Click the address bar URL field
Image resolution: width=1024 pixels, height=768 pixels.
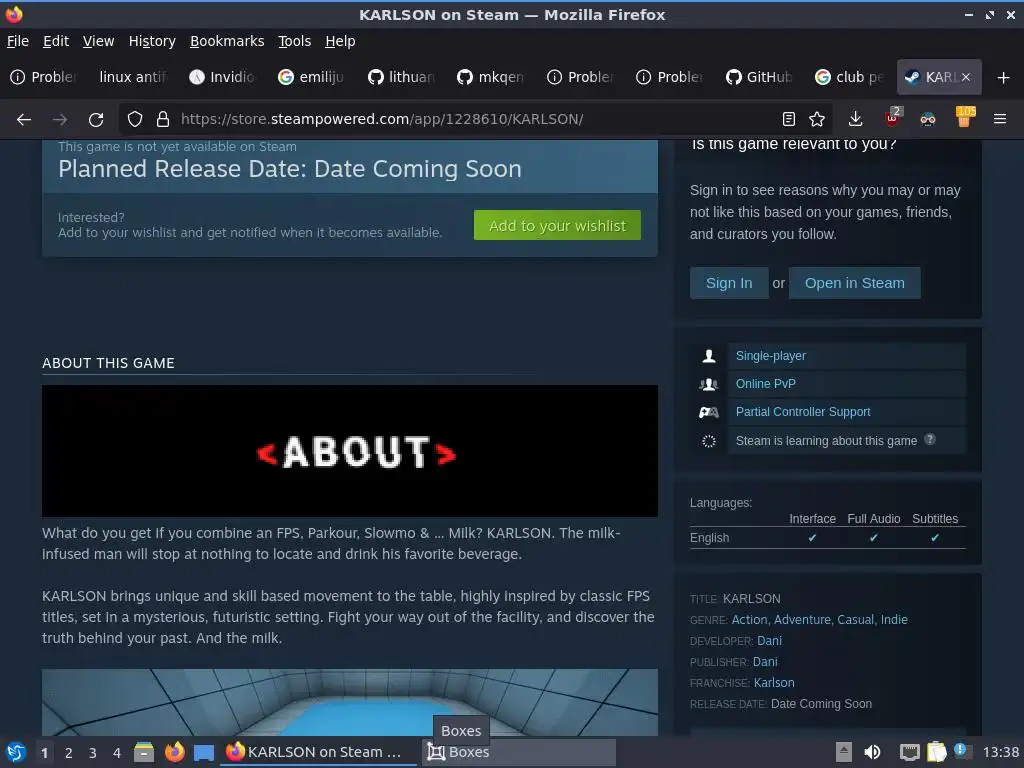(x=473, y=119)
